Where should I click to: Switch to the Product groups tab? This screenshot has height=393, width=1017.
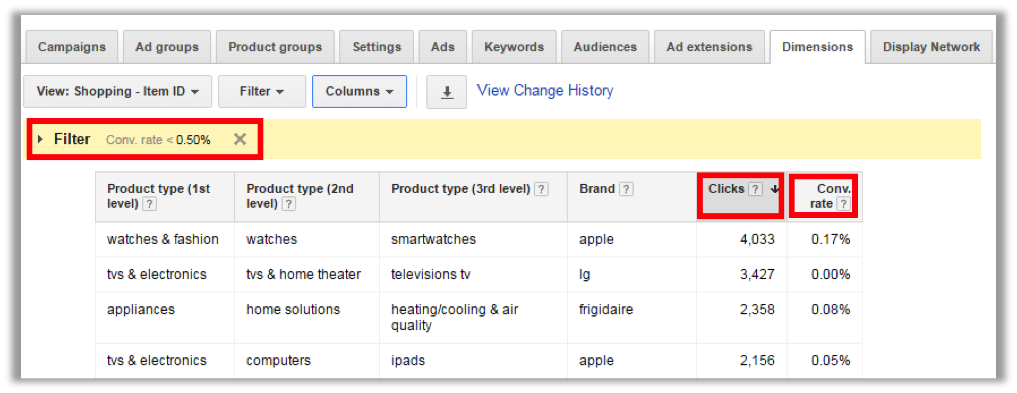pyautogui.click(x=275, y=47)
